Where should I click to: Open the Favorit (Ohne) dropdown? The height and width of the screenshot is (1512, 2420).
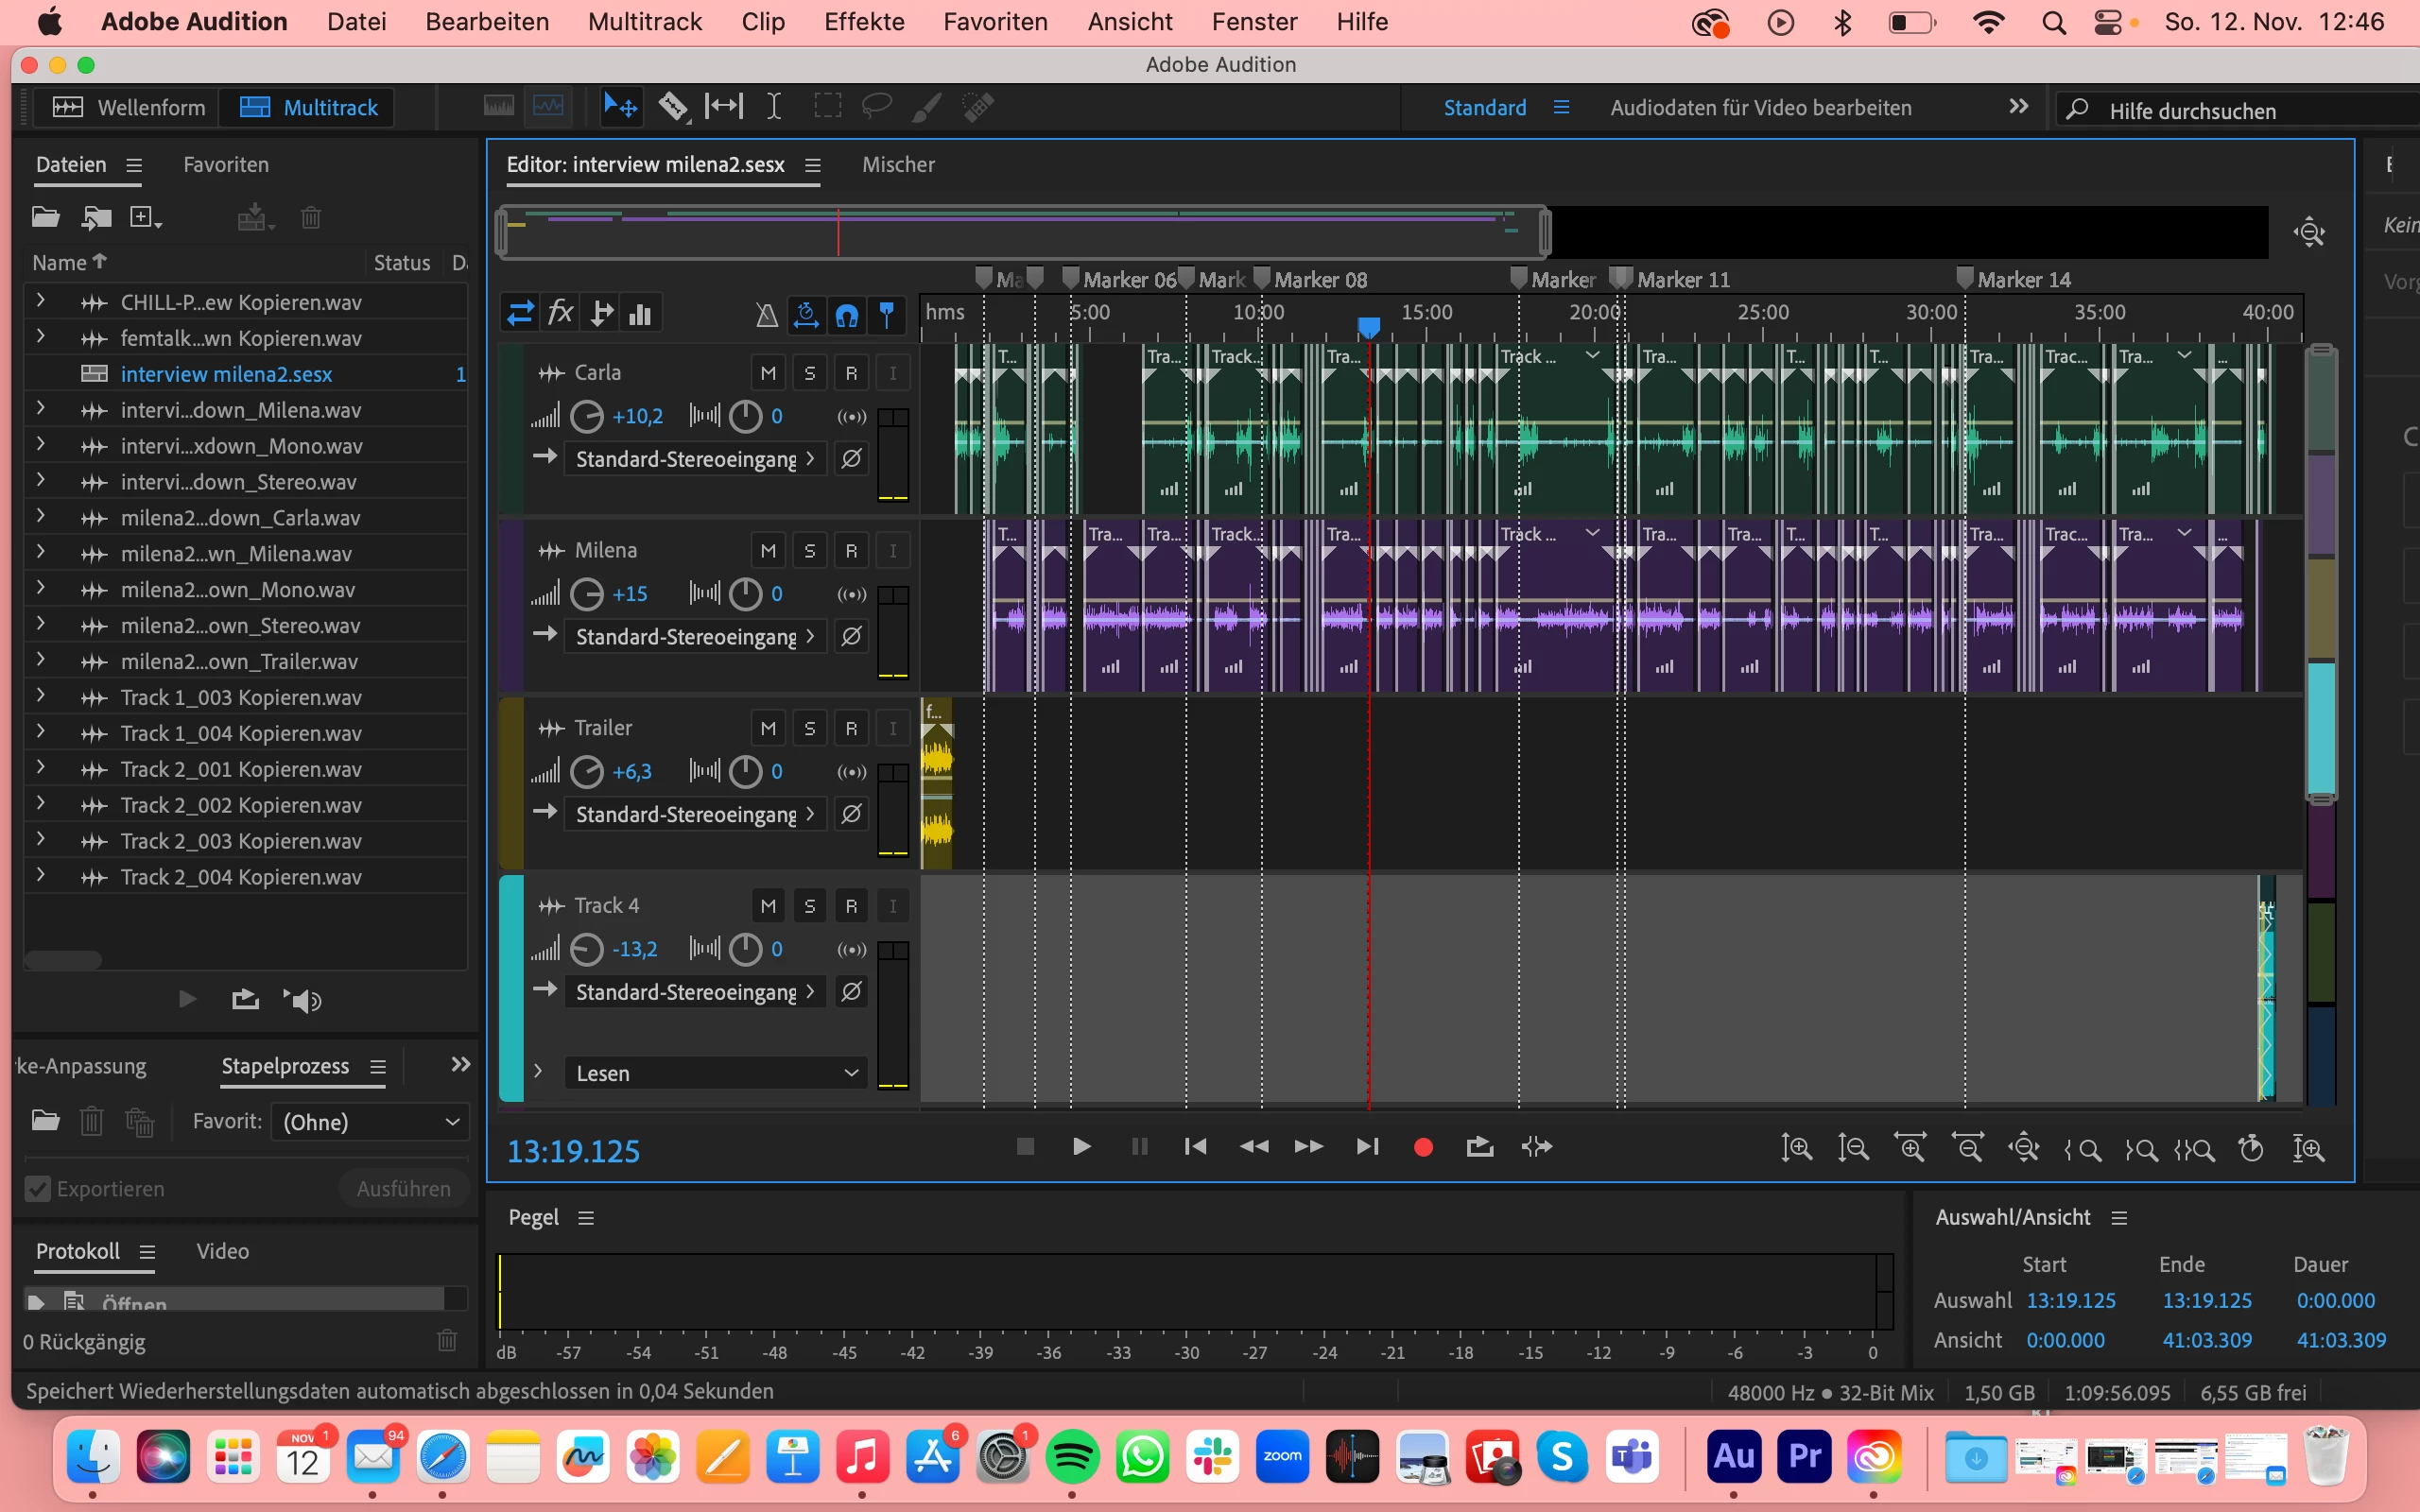pyautogui.click(x=370, y=1122)
